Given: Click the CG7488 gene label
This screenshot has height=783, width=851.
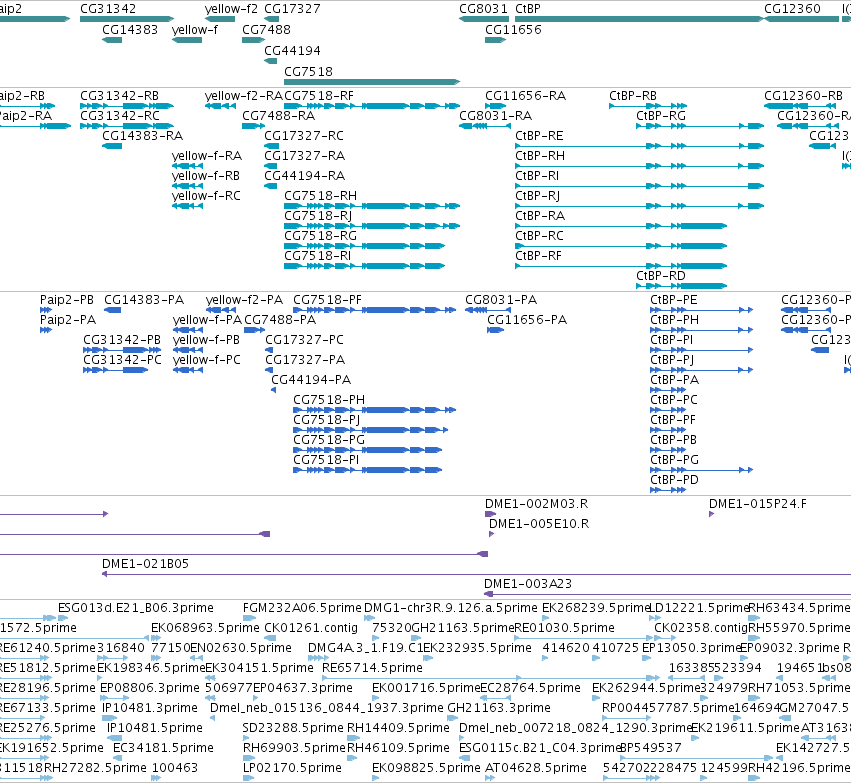Looking at the screenshot, I should tap(266, 29).
